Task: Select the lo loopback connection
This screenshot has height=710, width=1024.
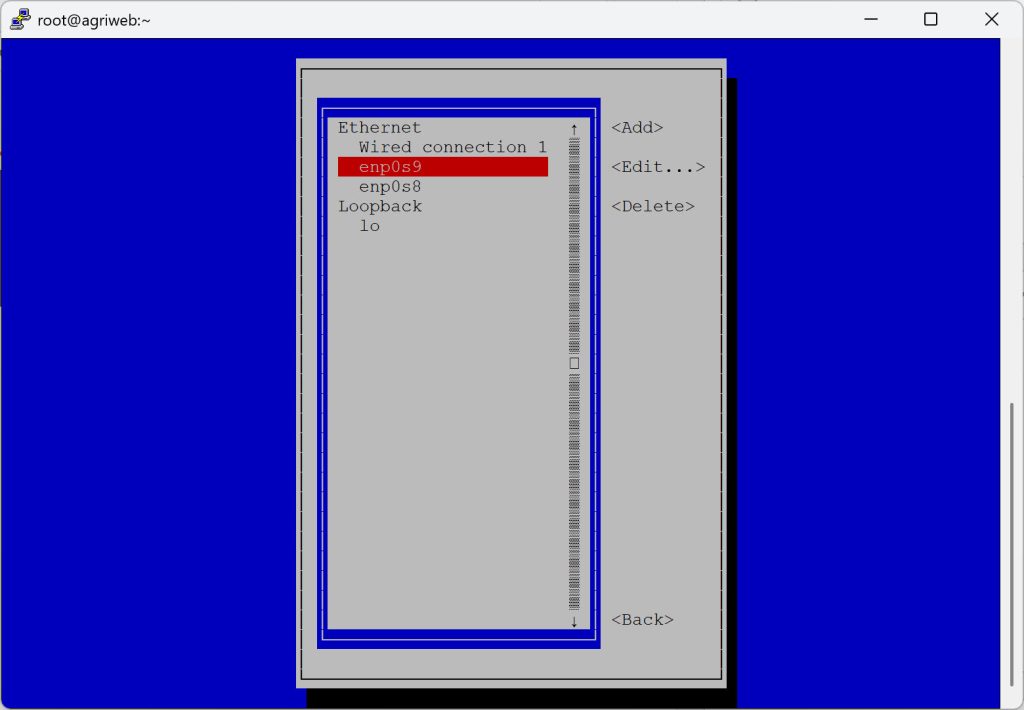Action: pyautogui.click(x=370, y=226)
